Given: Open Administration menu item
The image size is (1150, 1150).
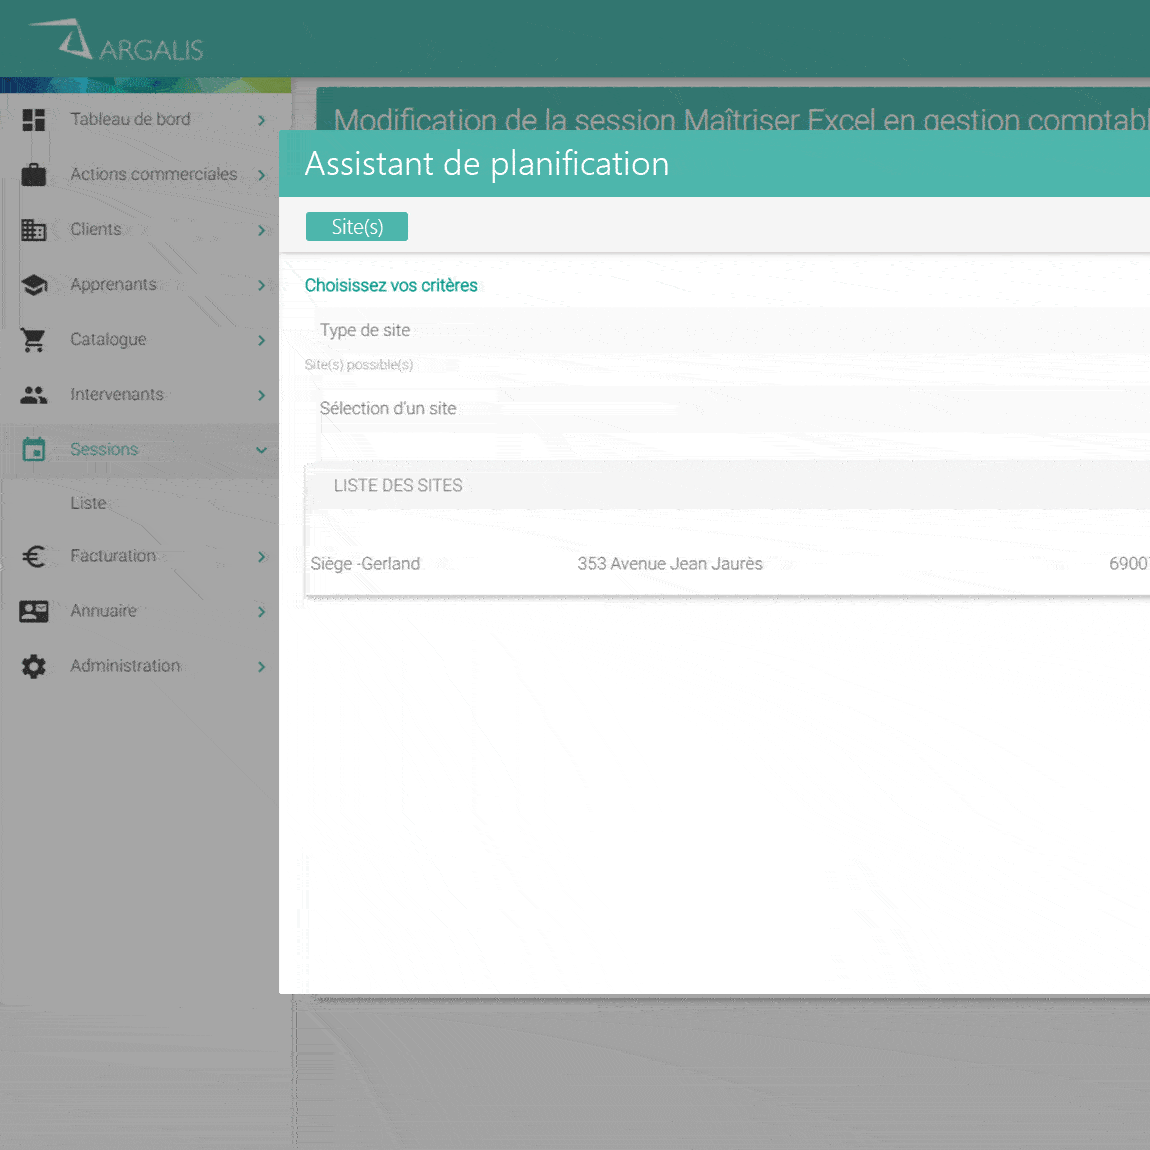Looking at the screenshot, I should 125,665.
